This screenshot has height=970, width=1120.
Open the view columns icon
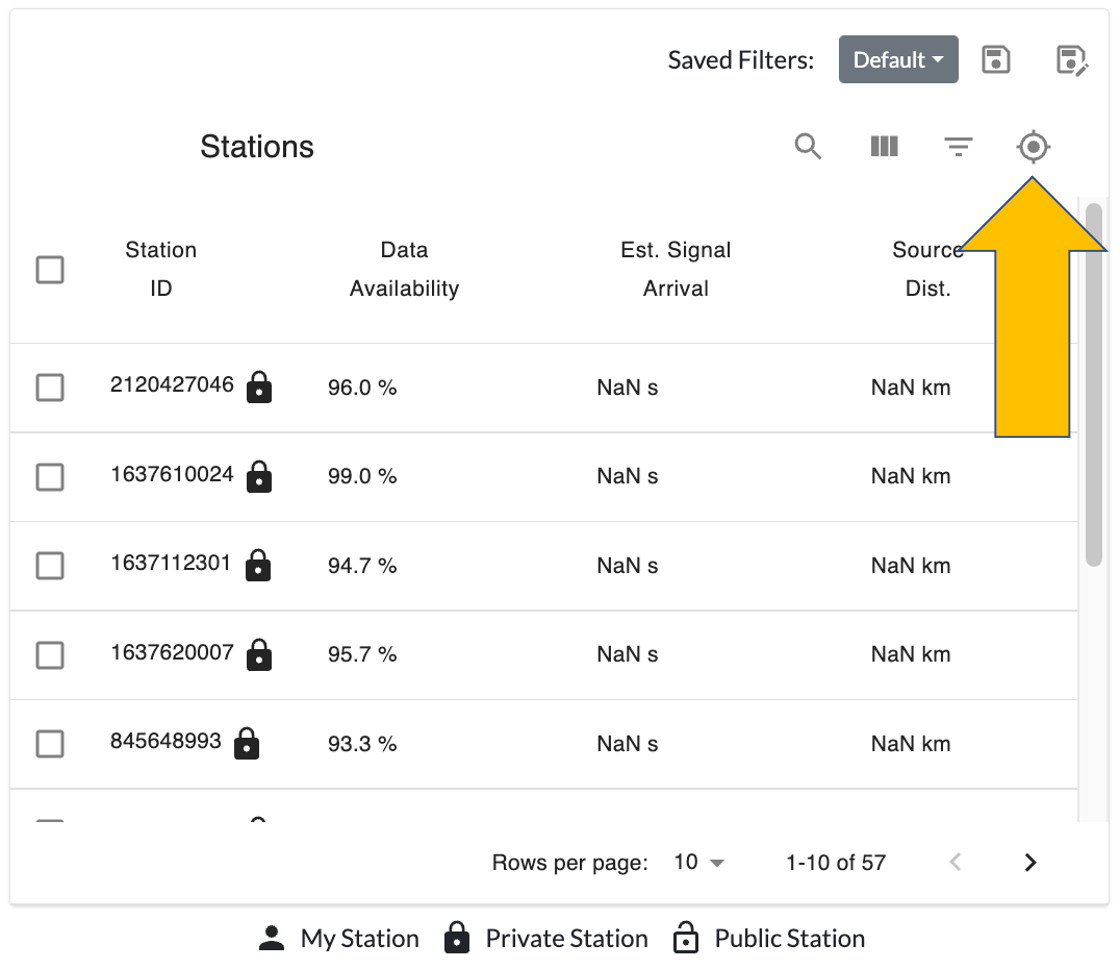pos(884,147)
